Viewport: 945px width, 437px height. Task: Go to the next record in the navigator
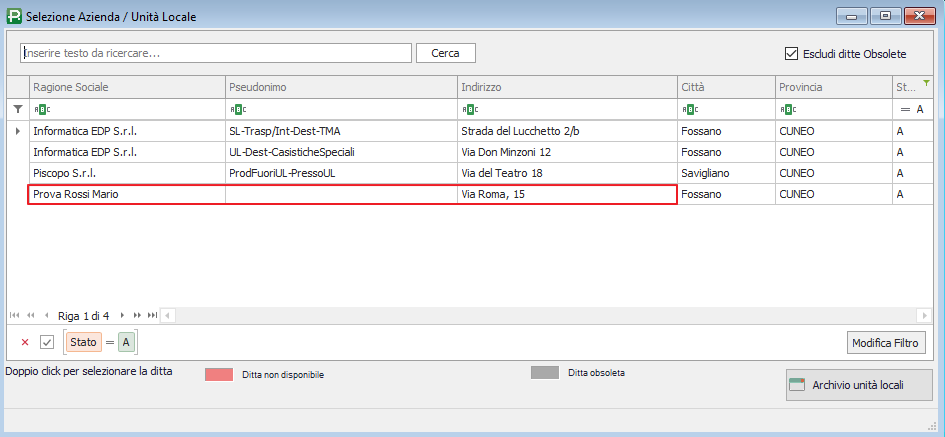tap(122, 315)
